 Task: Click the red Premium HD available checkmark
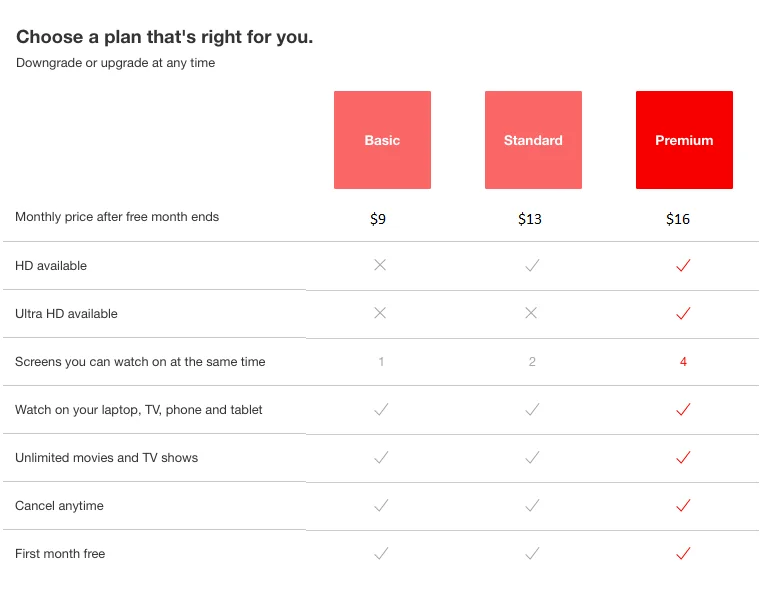point(683,265)
